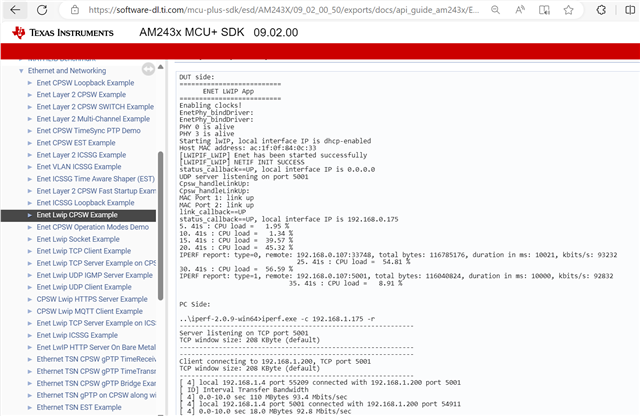
Task: Start Read Aloud from address bar
Action: coord(520,10)
